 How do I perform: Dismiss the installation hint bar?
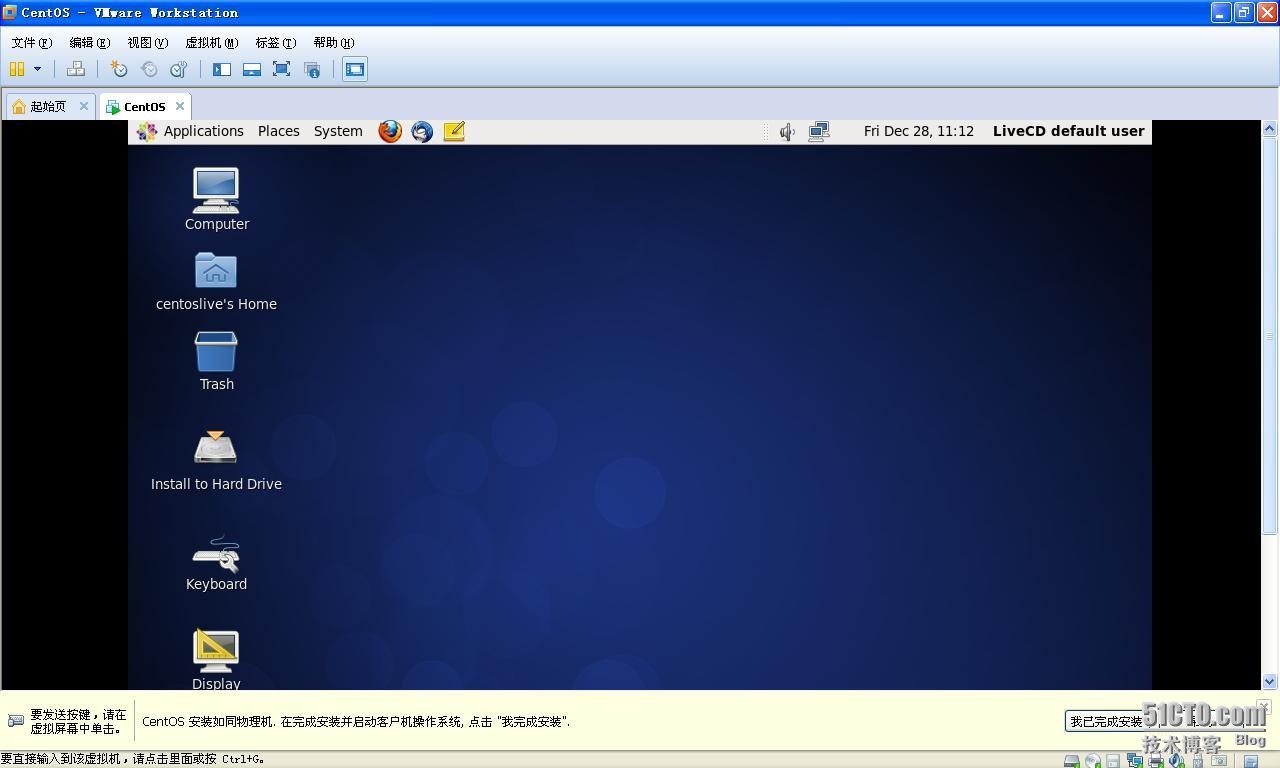(1263, 706)
